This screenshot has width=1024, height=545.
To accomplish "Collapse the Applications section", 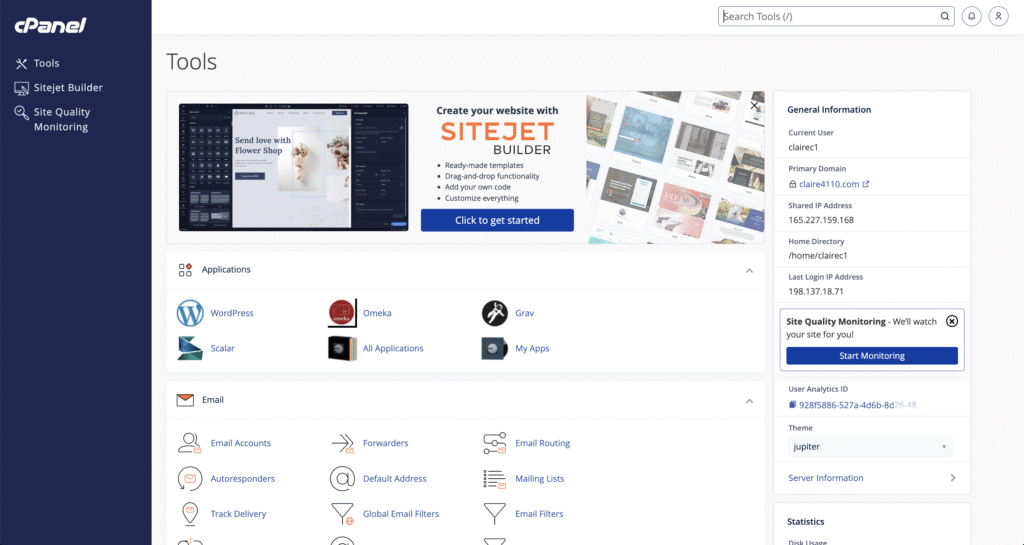I will tap(749, 271).
